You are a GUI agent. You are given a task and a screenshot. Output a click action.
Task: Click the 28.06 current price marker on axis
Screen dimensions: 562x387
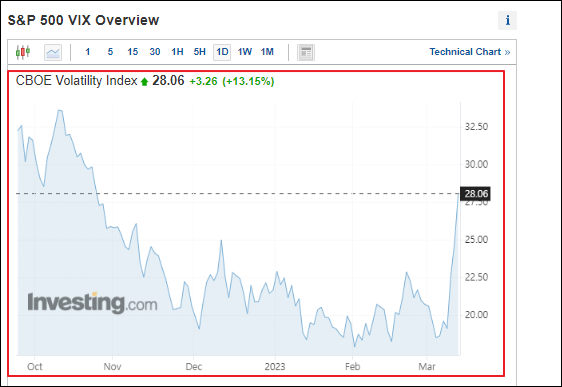475,194
